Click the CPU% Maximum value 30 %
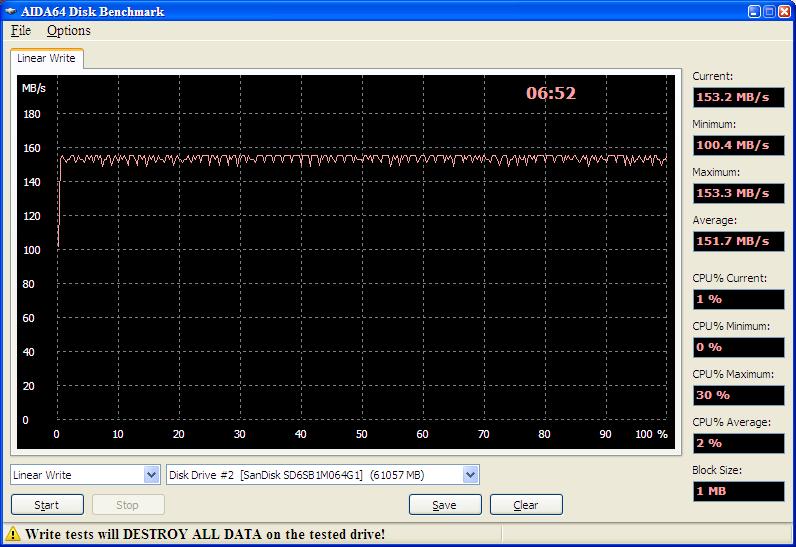The height and width of the screenshot is (547, 796). coord(739,395)
